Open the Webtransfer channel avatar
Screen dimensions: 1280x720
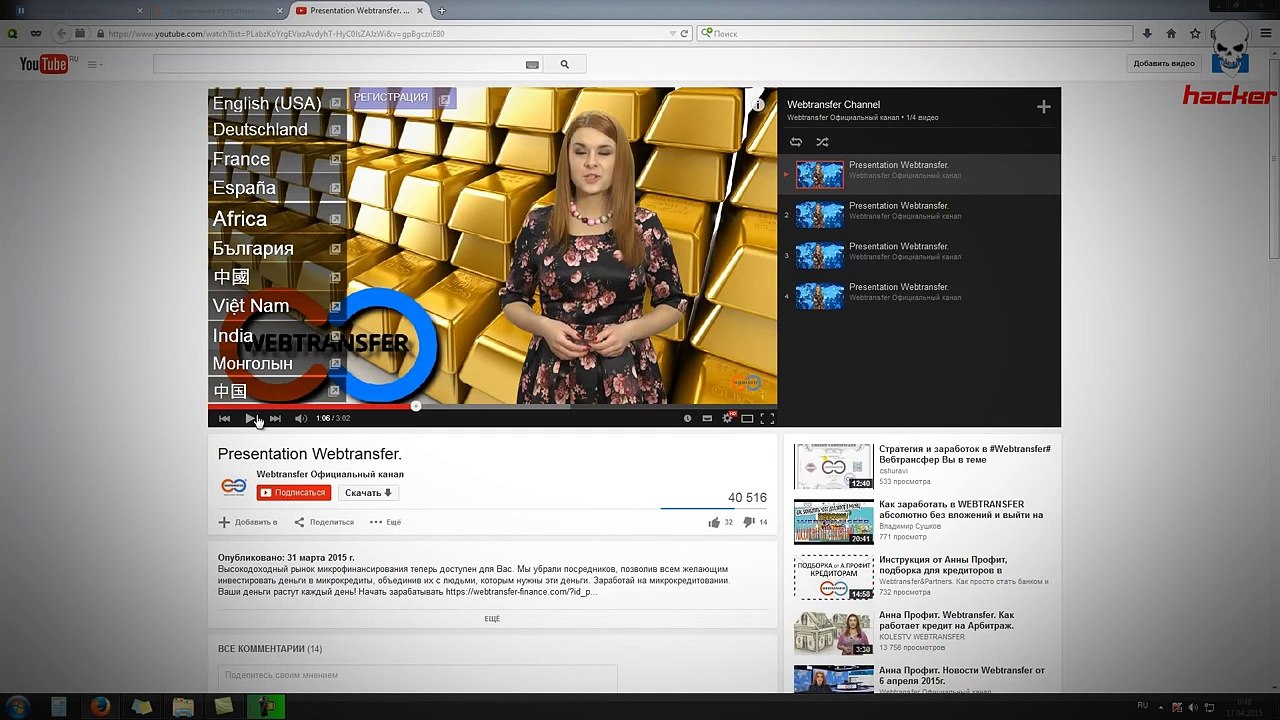point(233,486)
